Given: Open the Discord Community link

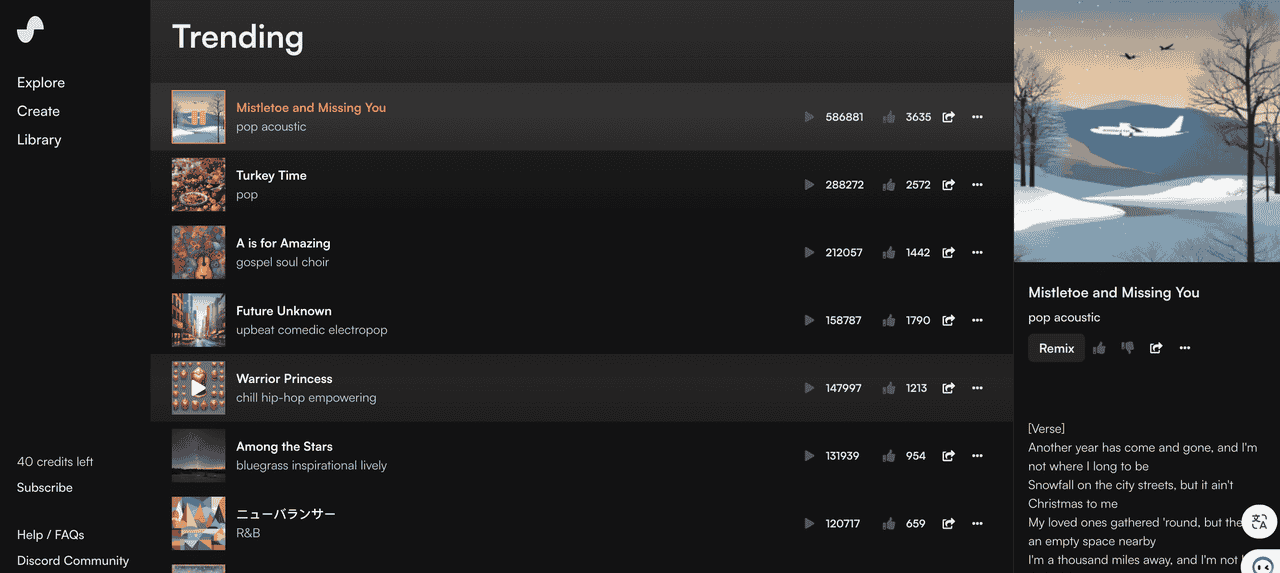Looking at the screenshot, I should click(x=73, y=561).
